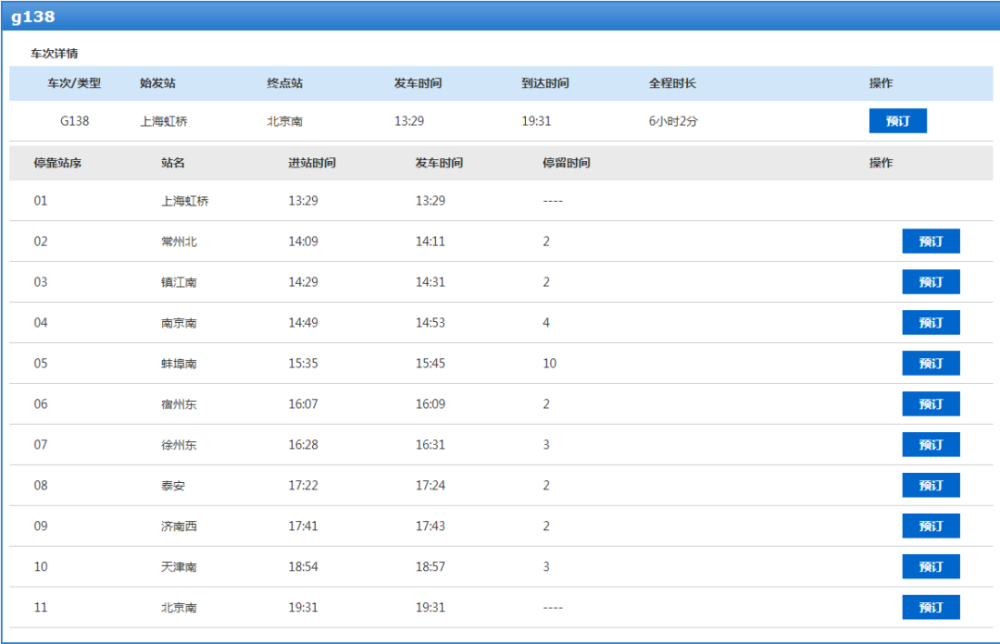Select station name 镇江南
1000x644 pixels.
[179, 282]
